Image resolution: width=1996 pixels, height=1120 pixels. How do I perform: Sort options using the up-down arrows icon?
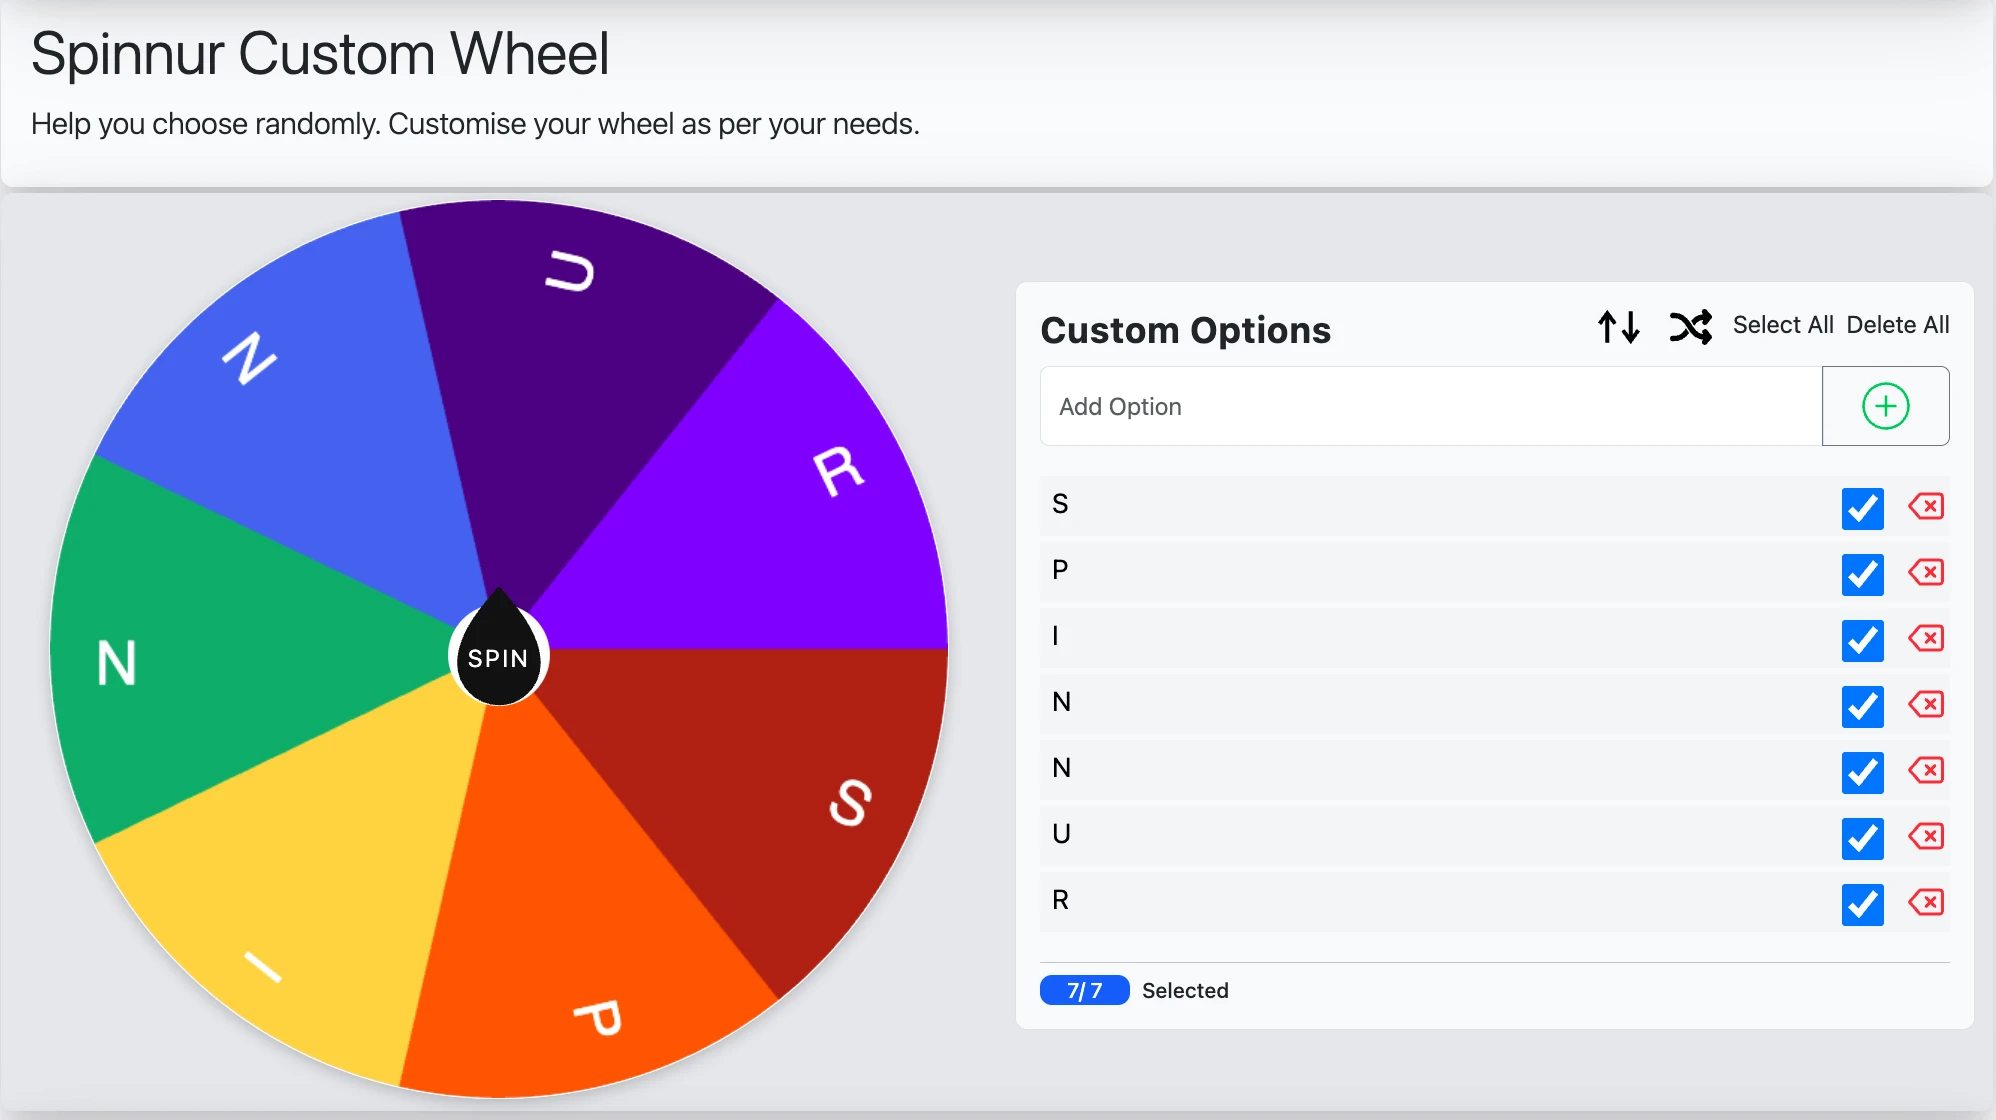point(1618,327)
